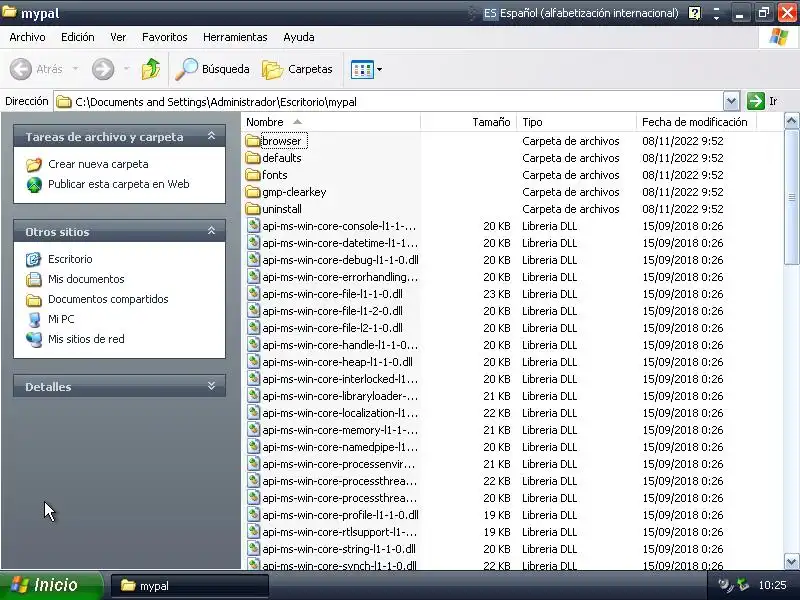Sort by Tamaño column header

coord(468,122)
